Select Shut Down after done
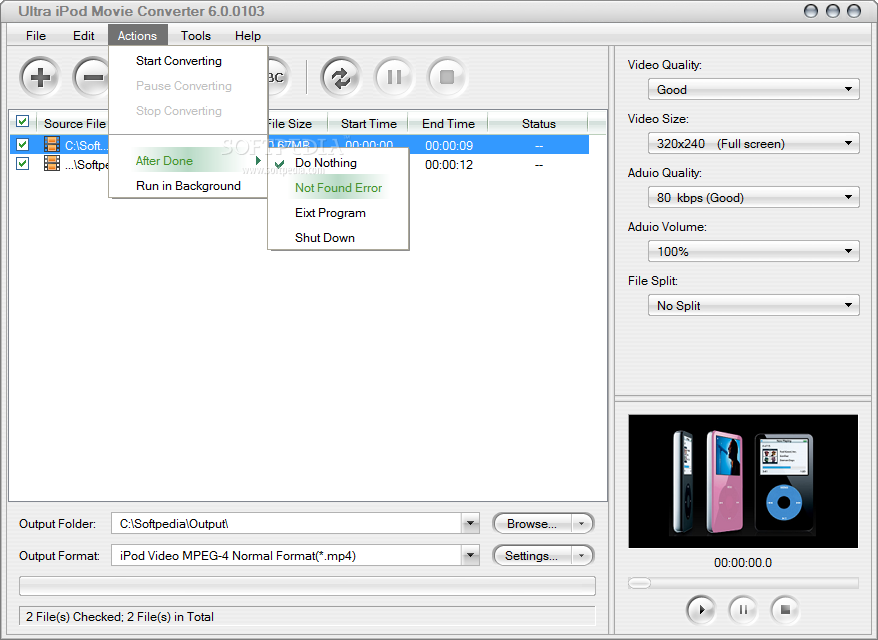Screen dimensions: 878x640 pyautogui.click(x=338, y=238)
